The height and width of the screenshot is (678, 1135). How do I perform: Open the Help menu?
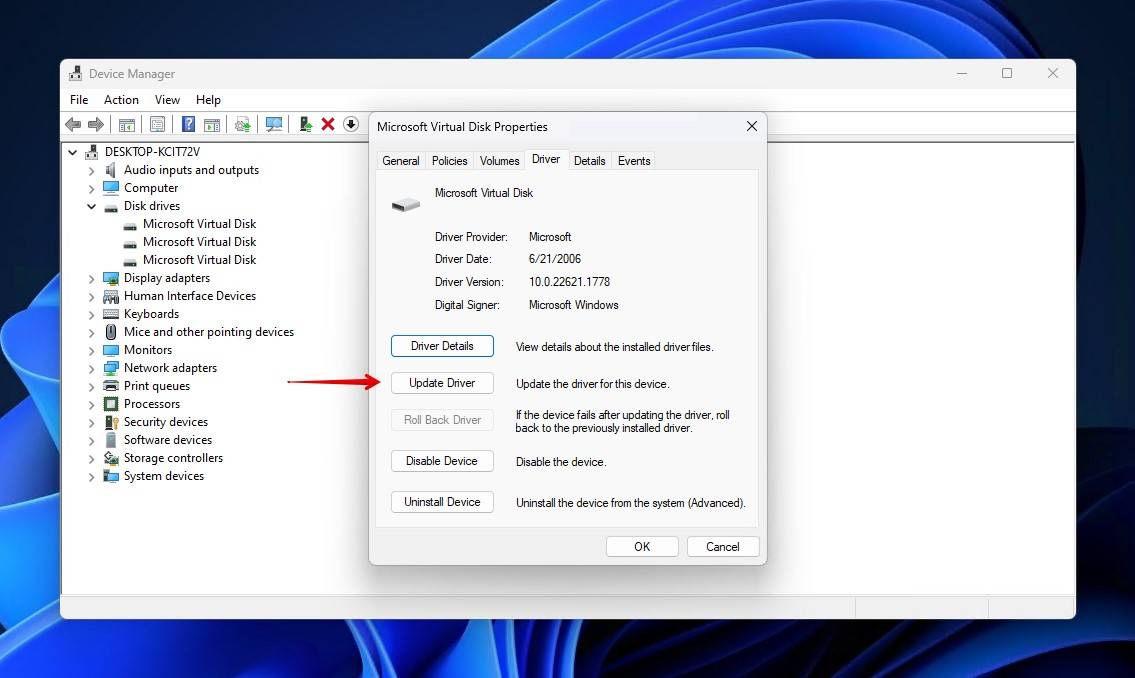coord(208,100)
